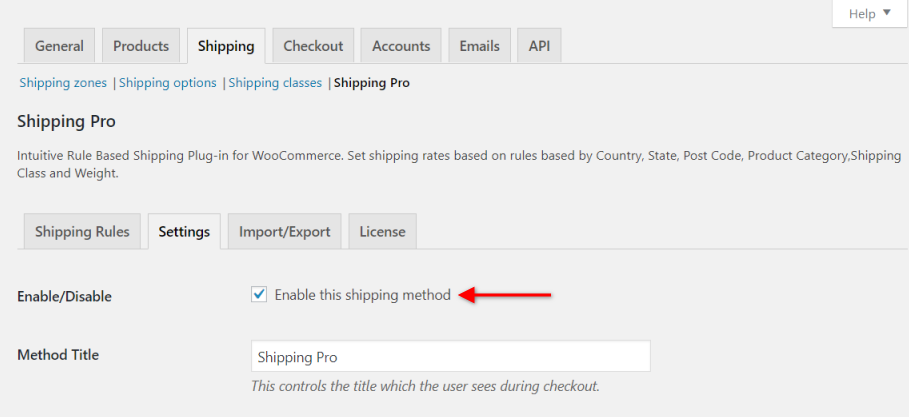
Task: Select the Settings sub-tab
Action: [184, 231]
